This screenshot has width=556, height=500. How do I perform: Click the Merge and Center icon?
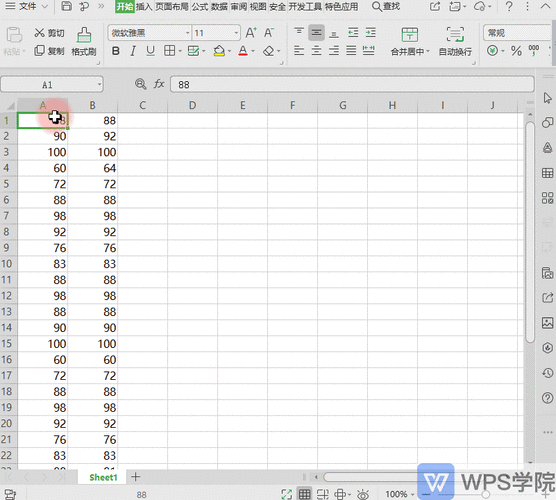pos(410,35)
